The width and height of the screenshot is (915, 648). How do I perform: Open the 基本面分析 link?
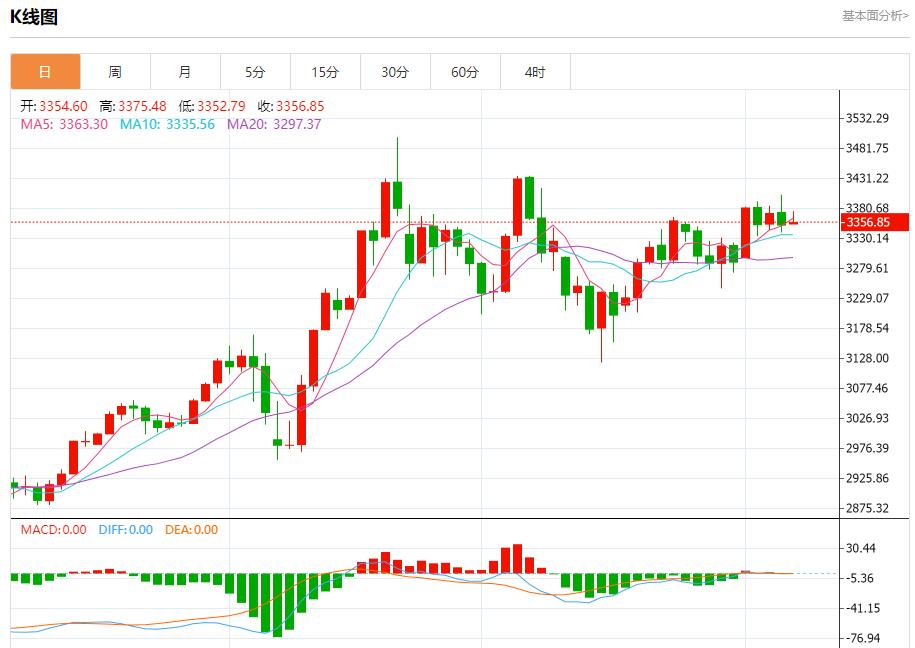(875, 16)
